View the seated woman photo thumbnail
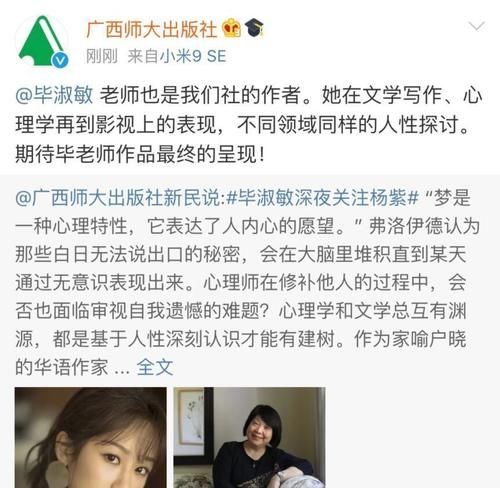 249,437
